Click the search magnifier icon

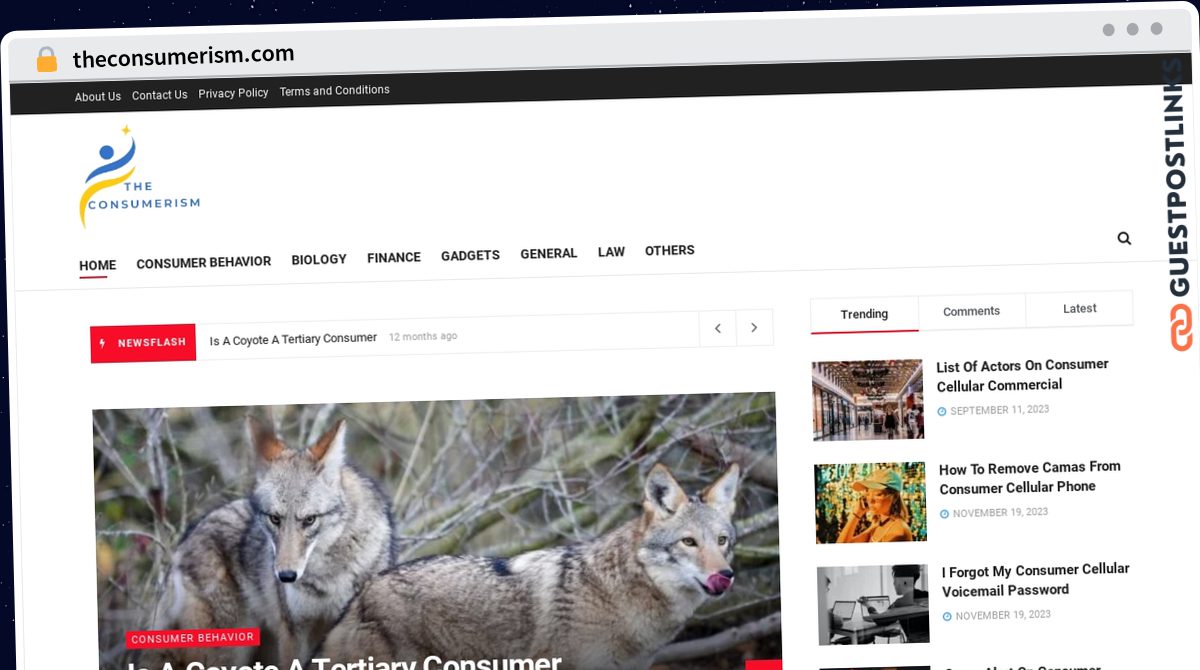tap(1124, 238)
